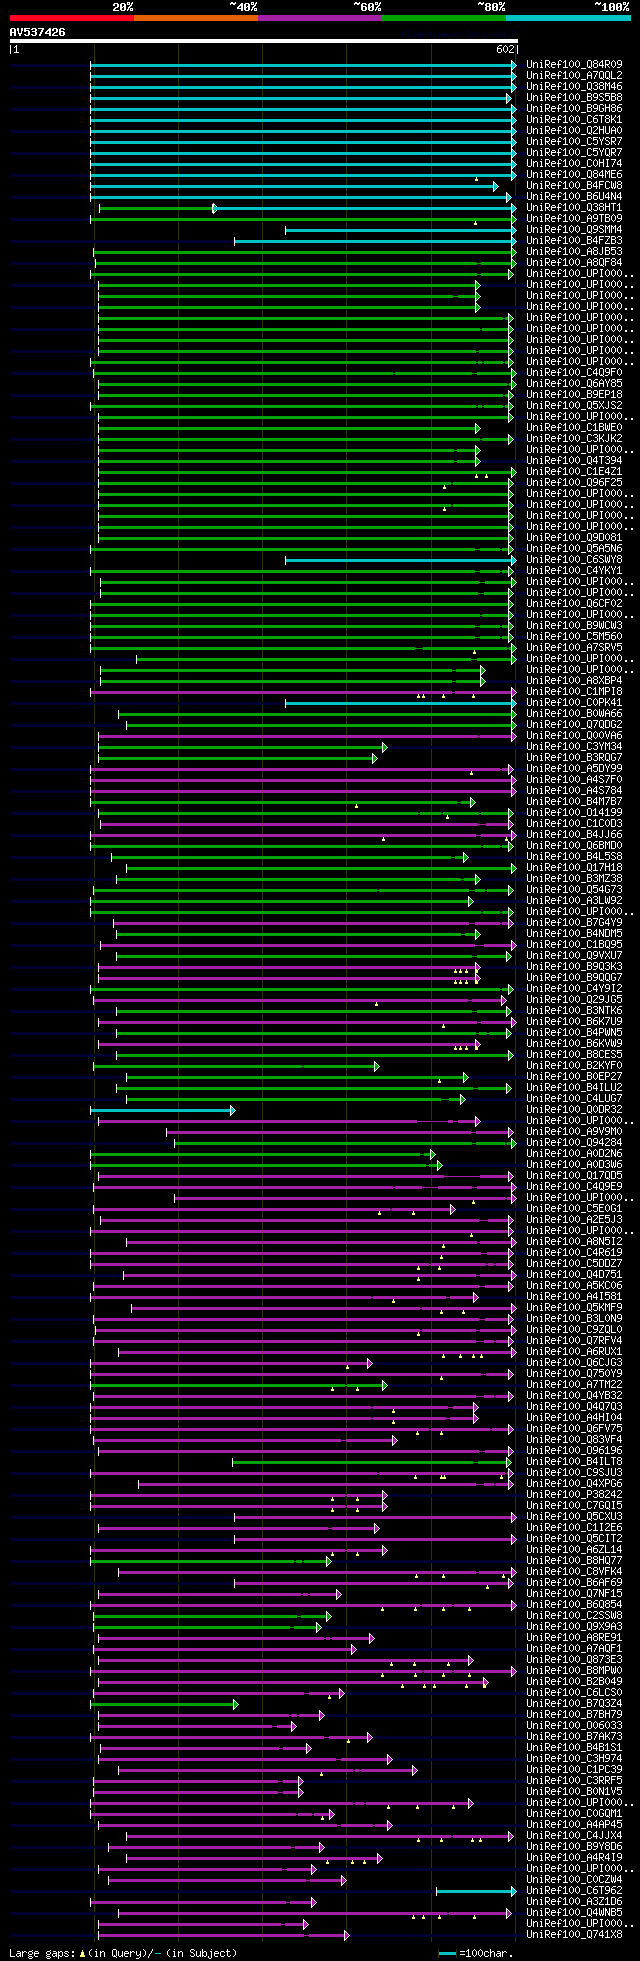Click the UniRef100_B7G4Y9 label
This screenshot has width=640, height=1961.
tap(574, 923)
